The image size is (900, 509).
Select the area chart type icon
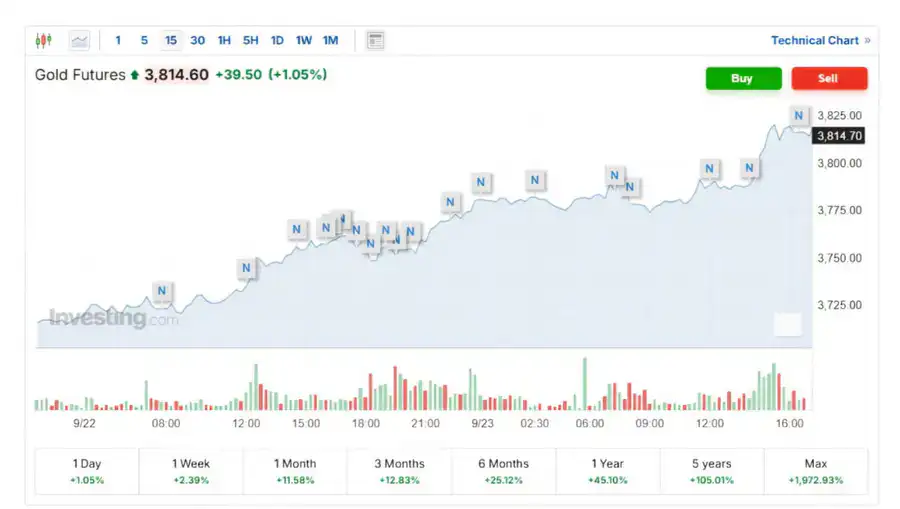coord(79,41)
